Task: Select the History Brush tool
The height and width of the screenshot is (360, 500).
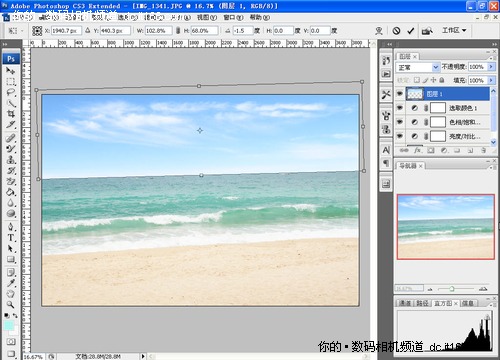Action: tap(11, 171)
